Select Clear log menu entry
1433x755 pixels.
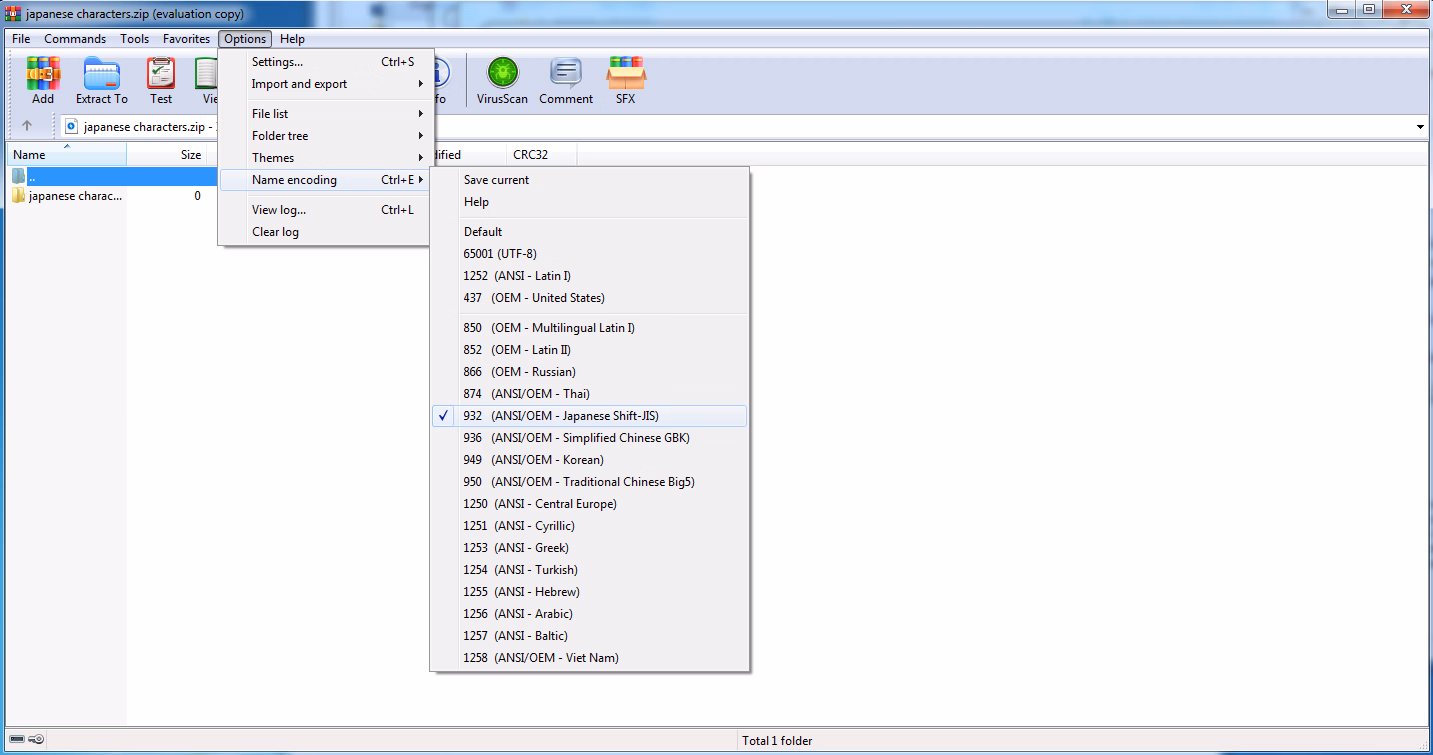326,232
